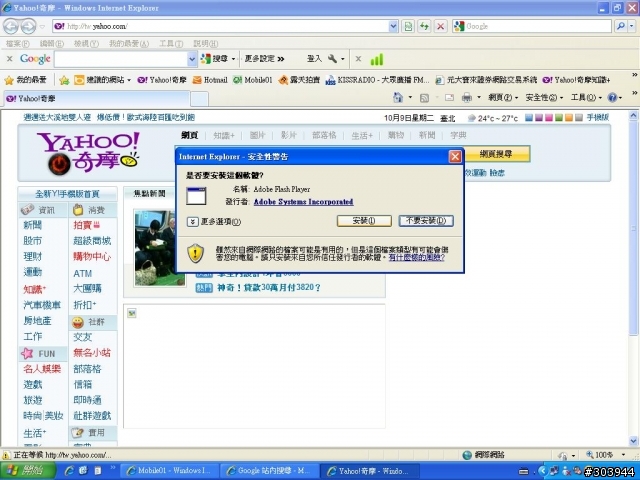Open the 檢視 menu

point(86,43)
